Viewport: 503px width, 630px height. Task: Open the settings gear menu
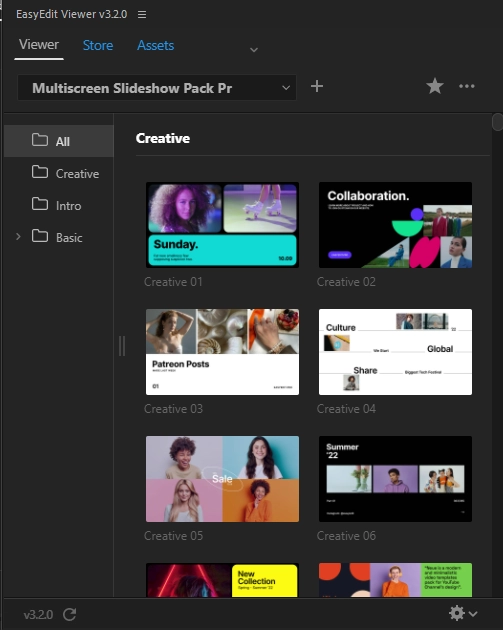(457, 613)
